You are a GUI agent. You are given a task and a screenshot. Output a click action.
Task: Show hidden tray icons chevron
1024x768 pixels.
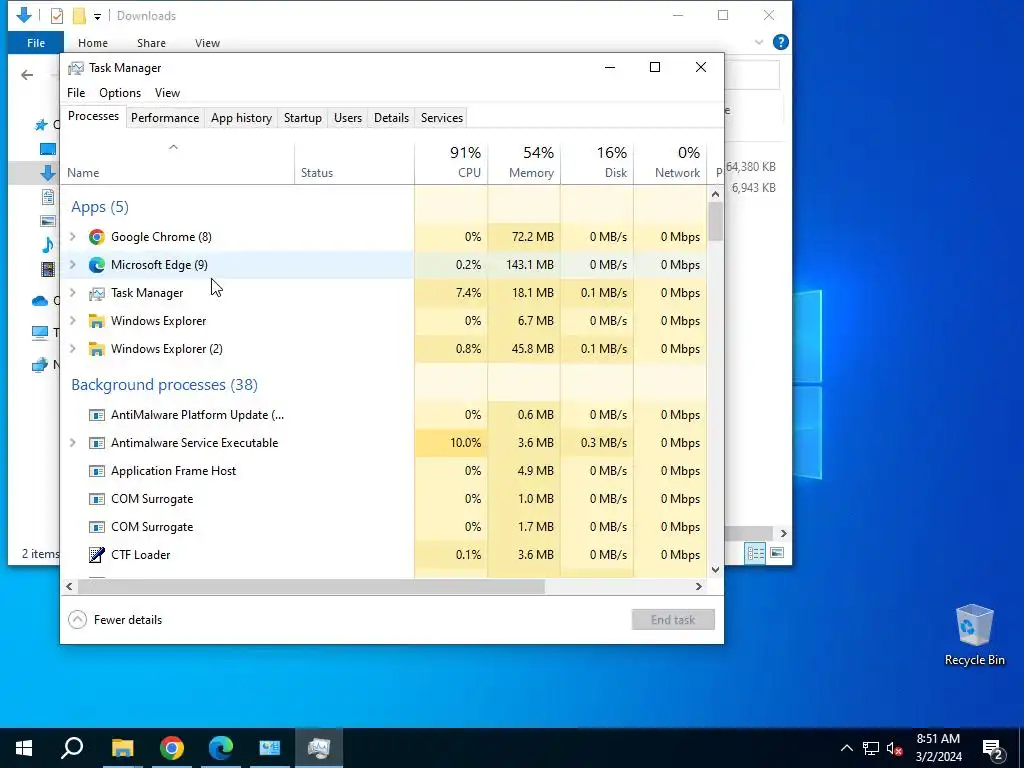[x=846, y=748]
